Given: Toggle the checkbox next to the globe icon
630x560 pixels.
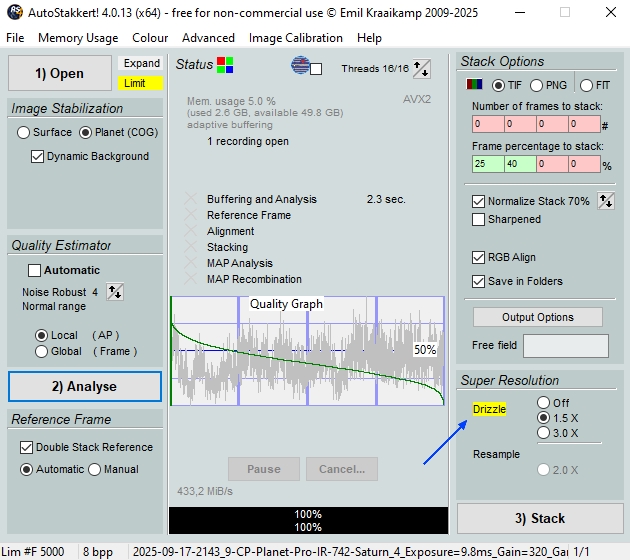Looking at the screenshot, I should (x=316, y=69).
